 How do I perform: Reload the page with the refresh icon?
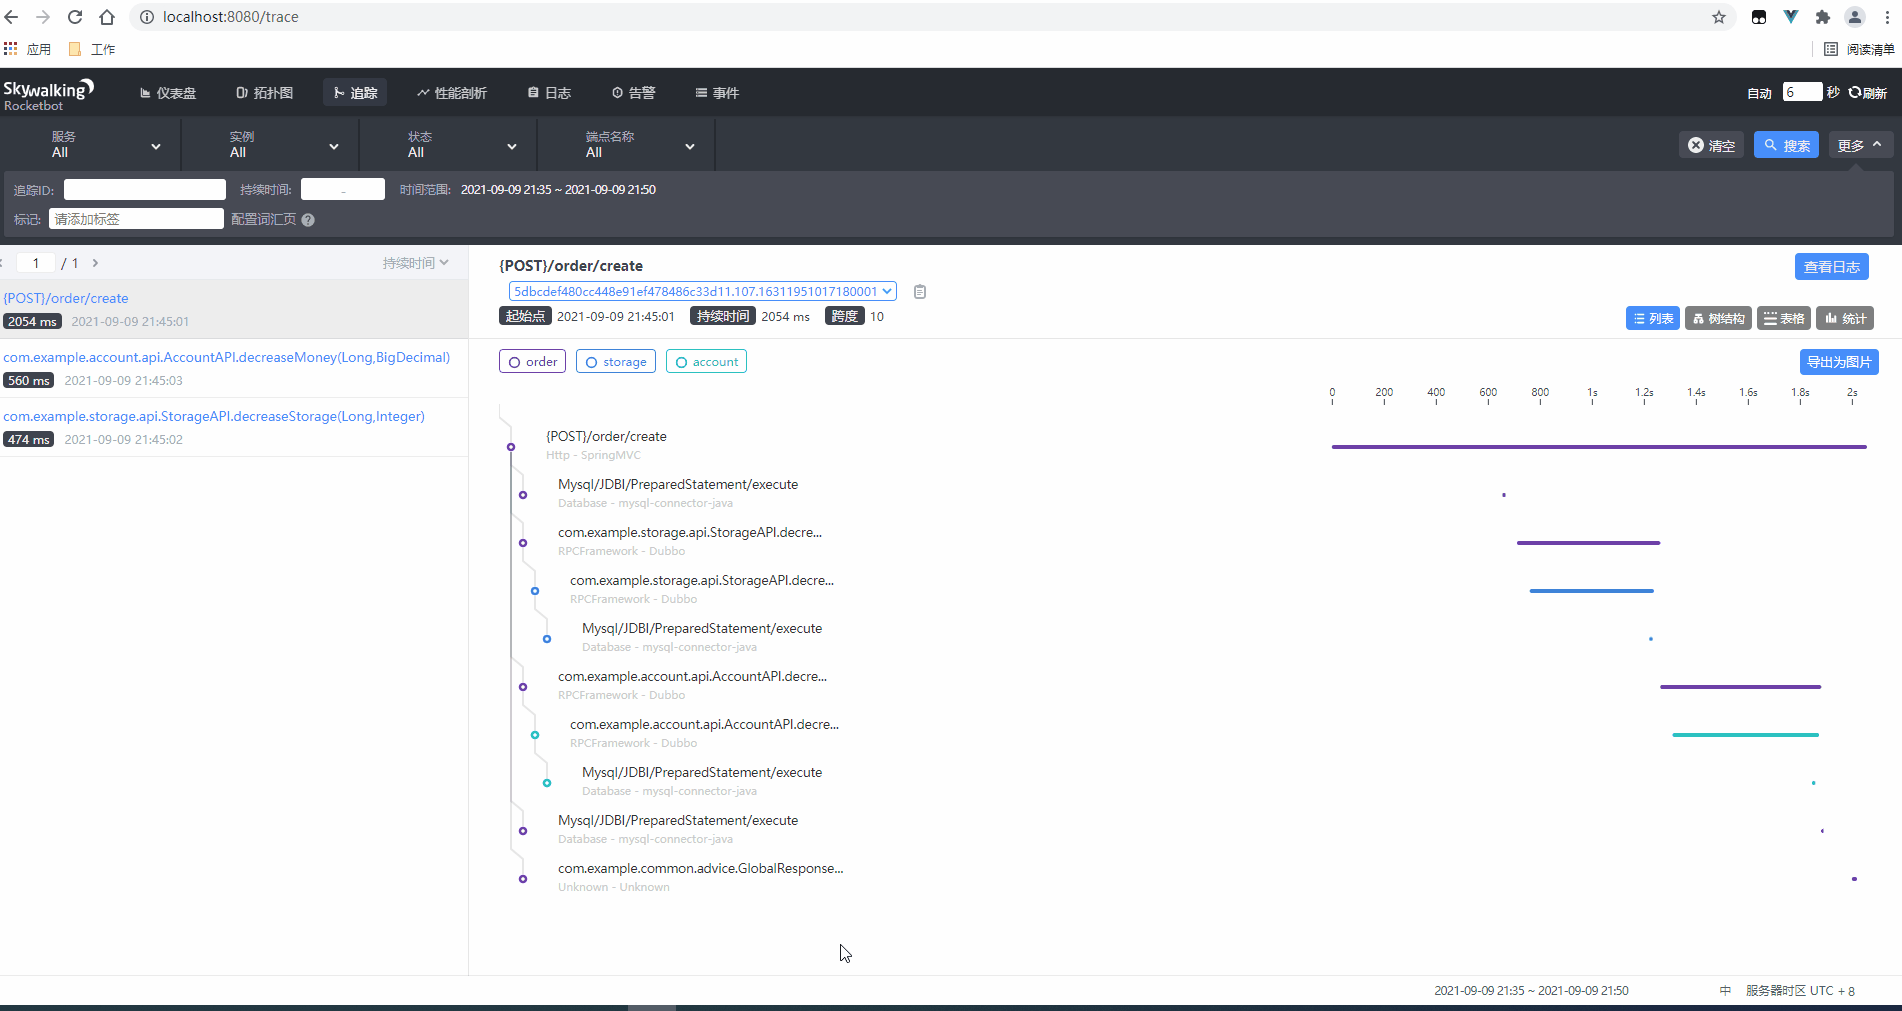click(x=75, y=17)
